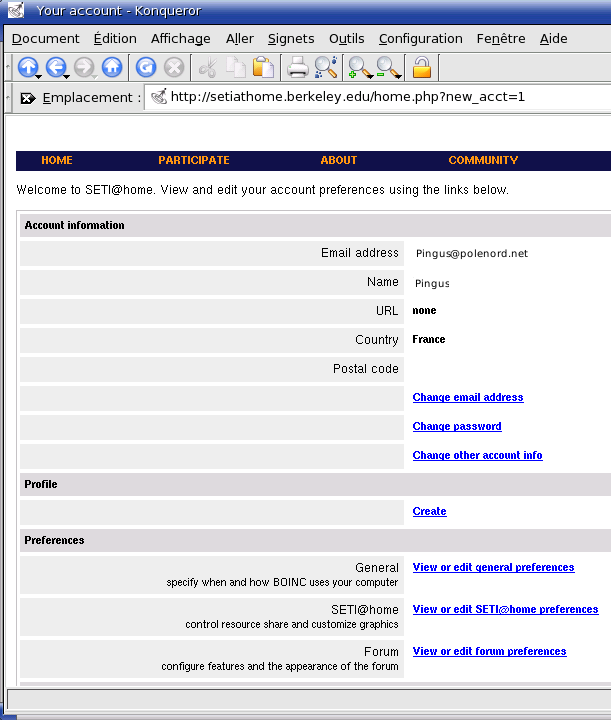Open the Configuration menu

tap(420, 38)
